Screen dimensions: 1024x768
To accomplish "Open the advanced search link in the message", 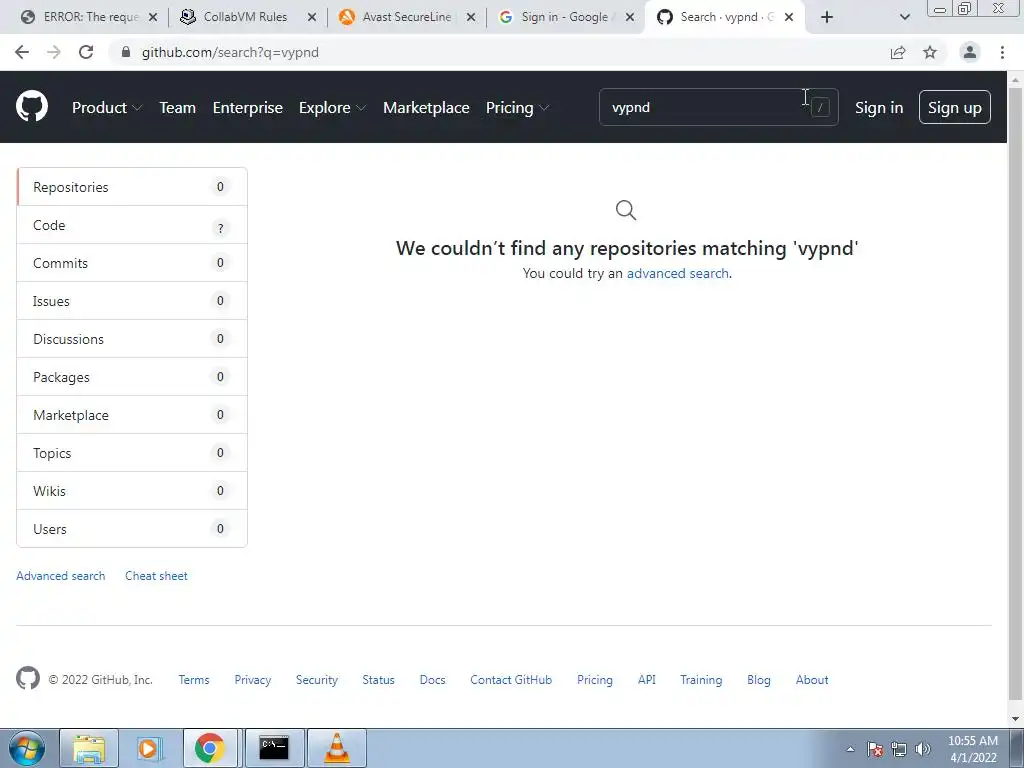I will (x=677, y=274).
